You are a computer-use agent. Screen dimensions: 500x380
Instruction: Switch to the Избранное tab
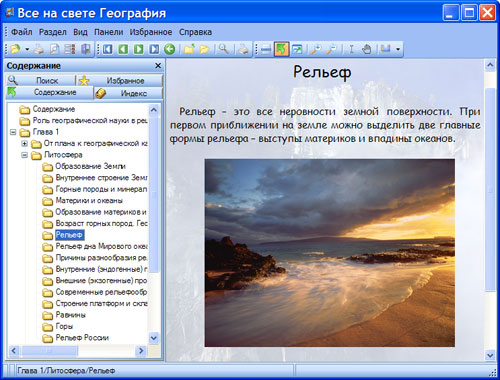pos(120,80)
